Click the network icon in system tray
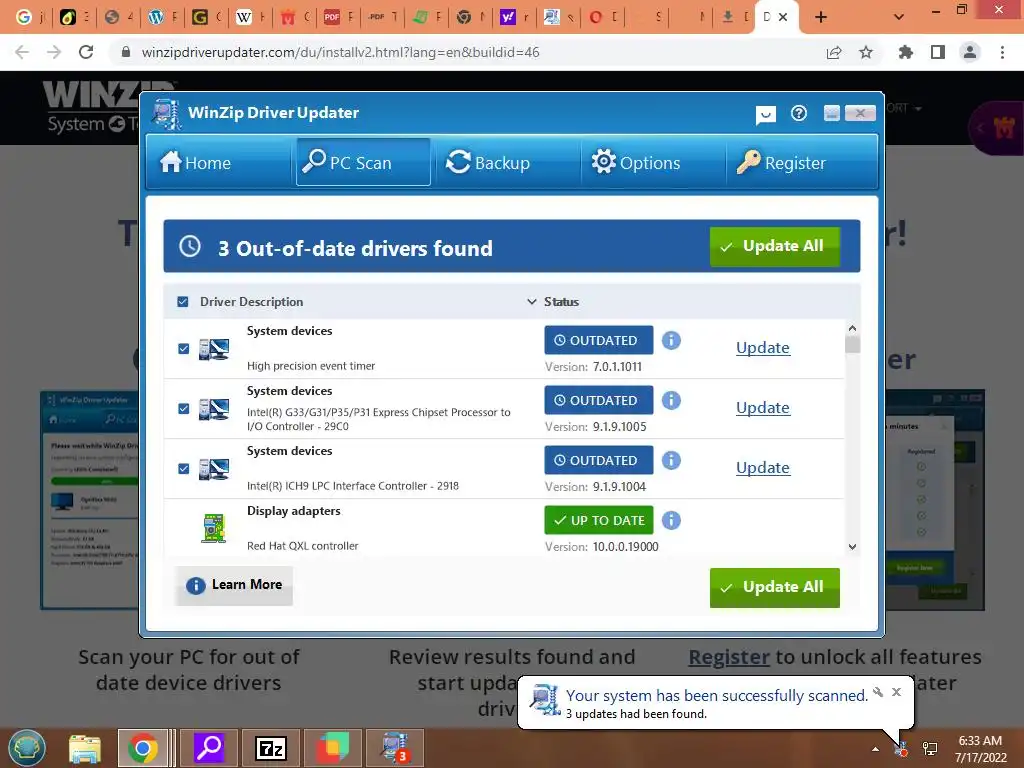This screenshot has height=768, width=1024. (x=930, y=749)
